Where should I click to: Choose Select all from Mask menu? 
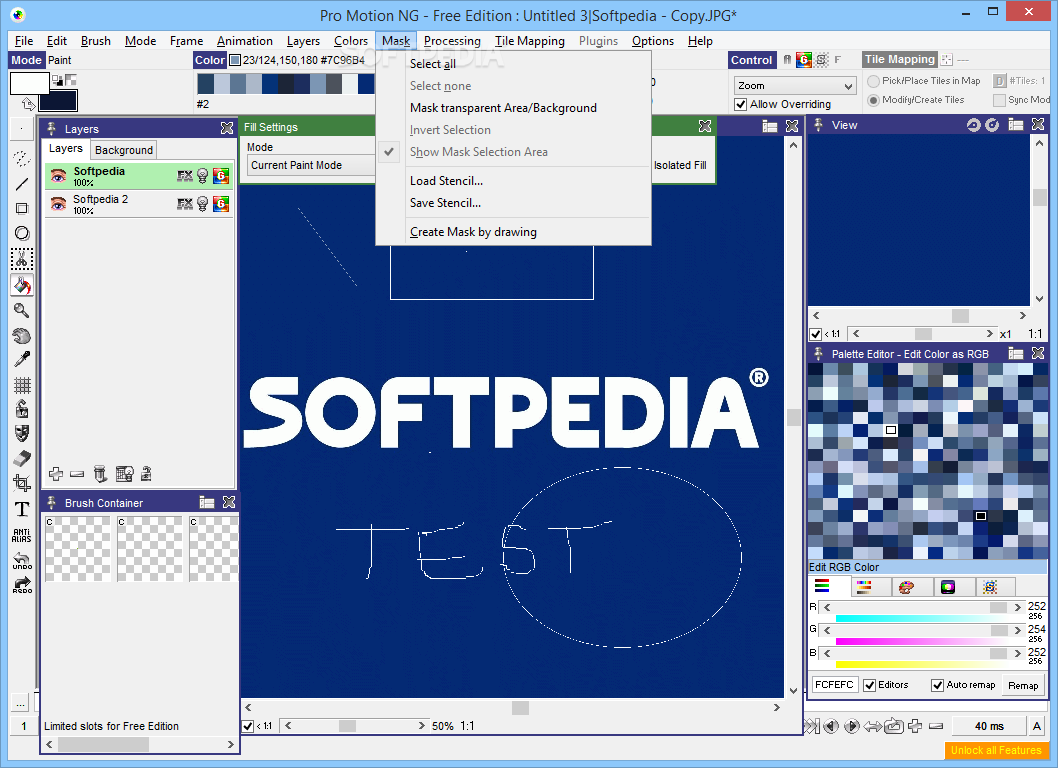pyautogui.click(x=433, y=64)
